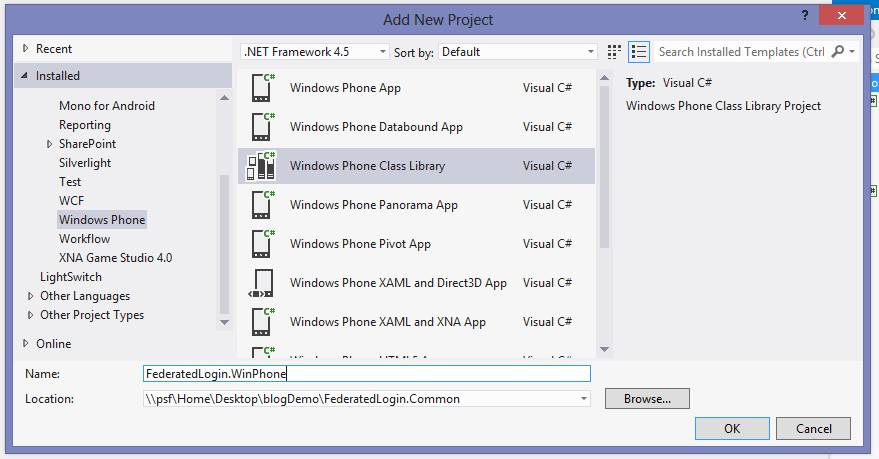The image size is (879, 459).
Task: Expand the SharePoint node
Action: click(x=49, y=144)
